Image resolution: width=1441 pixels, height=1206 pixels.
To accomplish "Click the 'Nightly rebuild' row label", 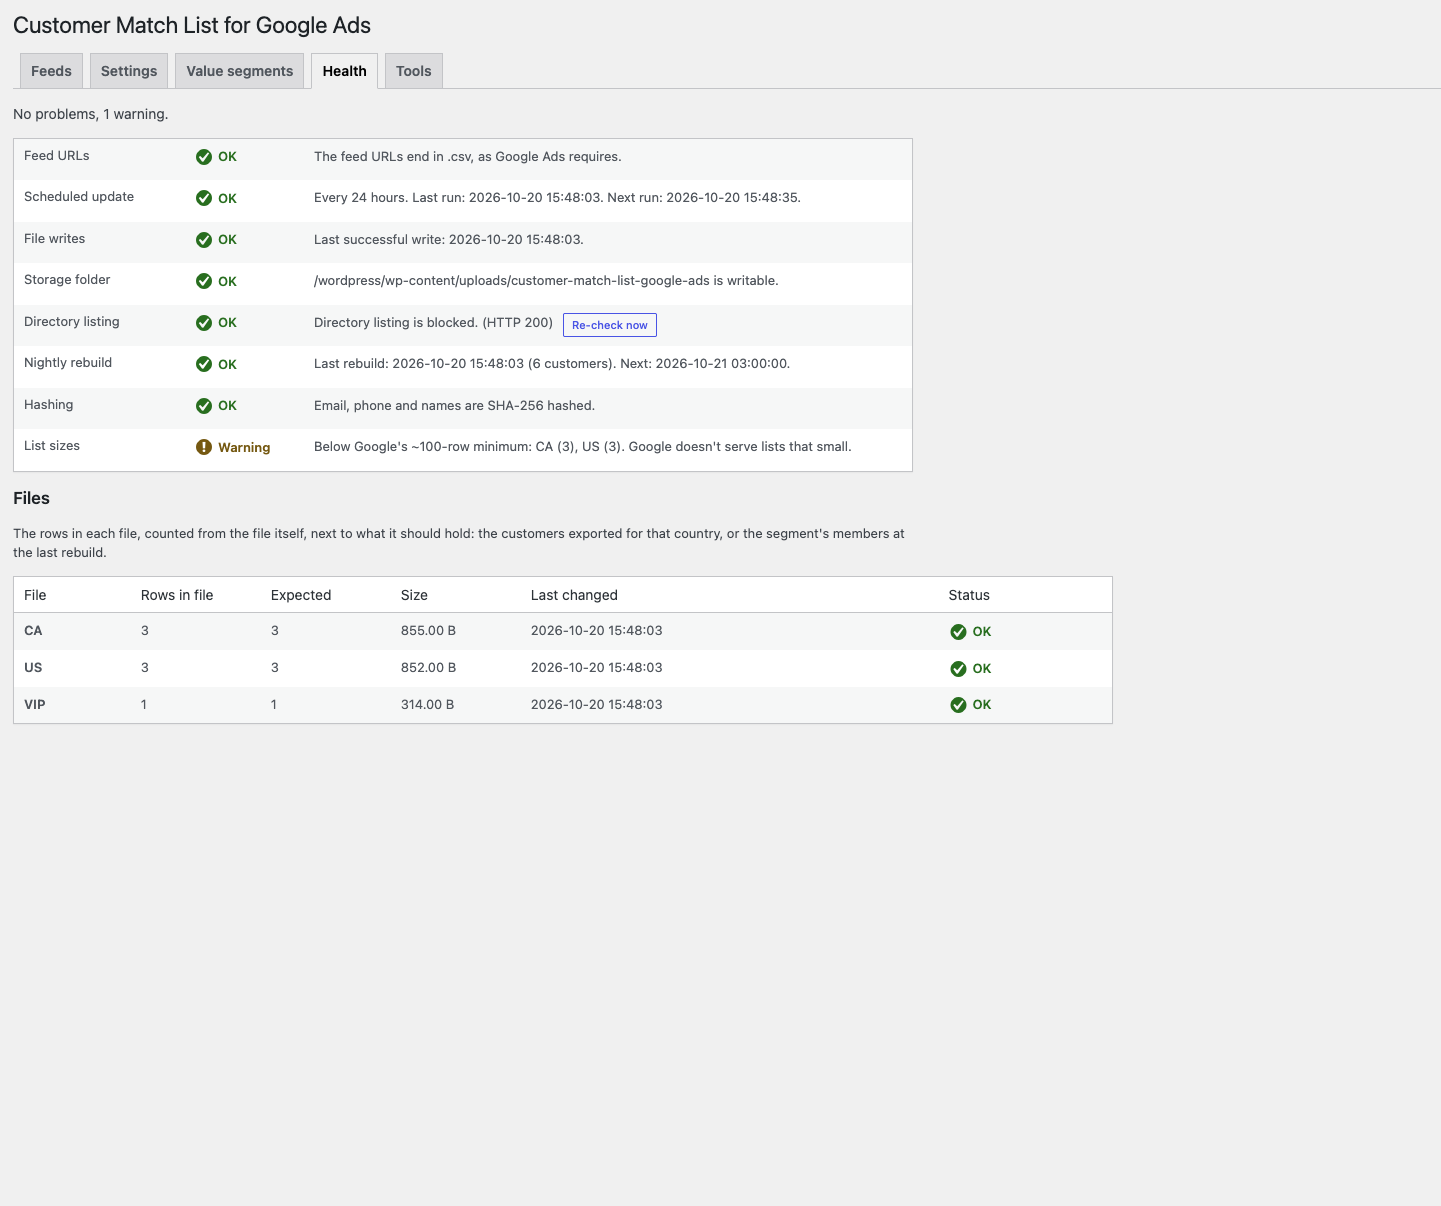I will click(x=68, y=363).
